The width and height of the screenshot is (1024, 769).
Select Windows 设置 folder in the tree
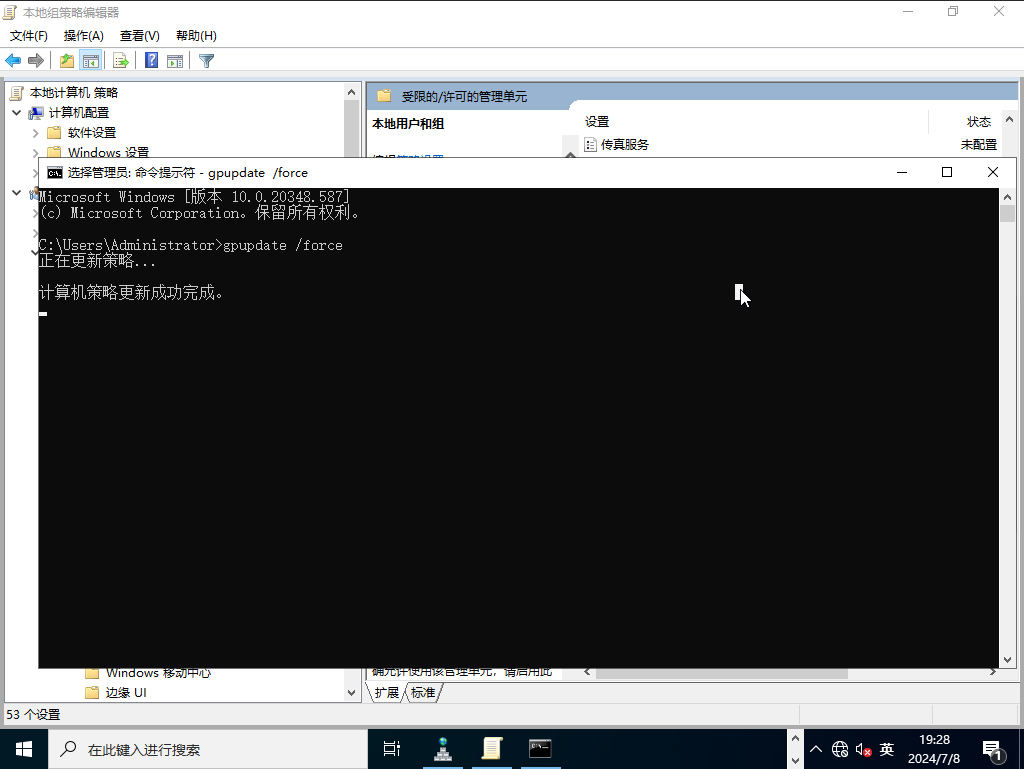tap(108, 152)
